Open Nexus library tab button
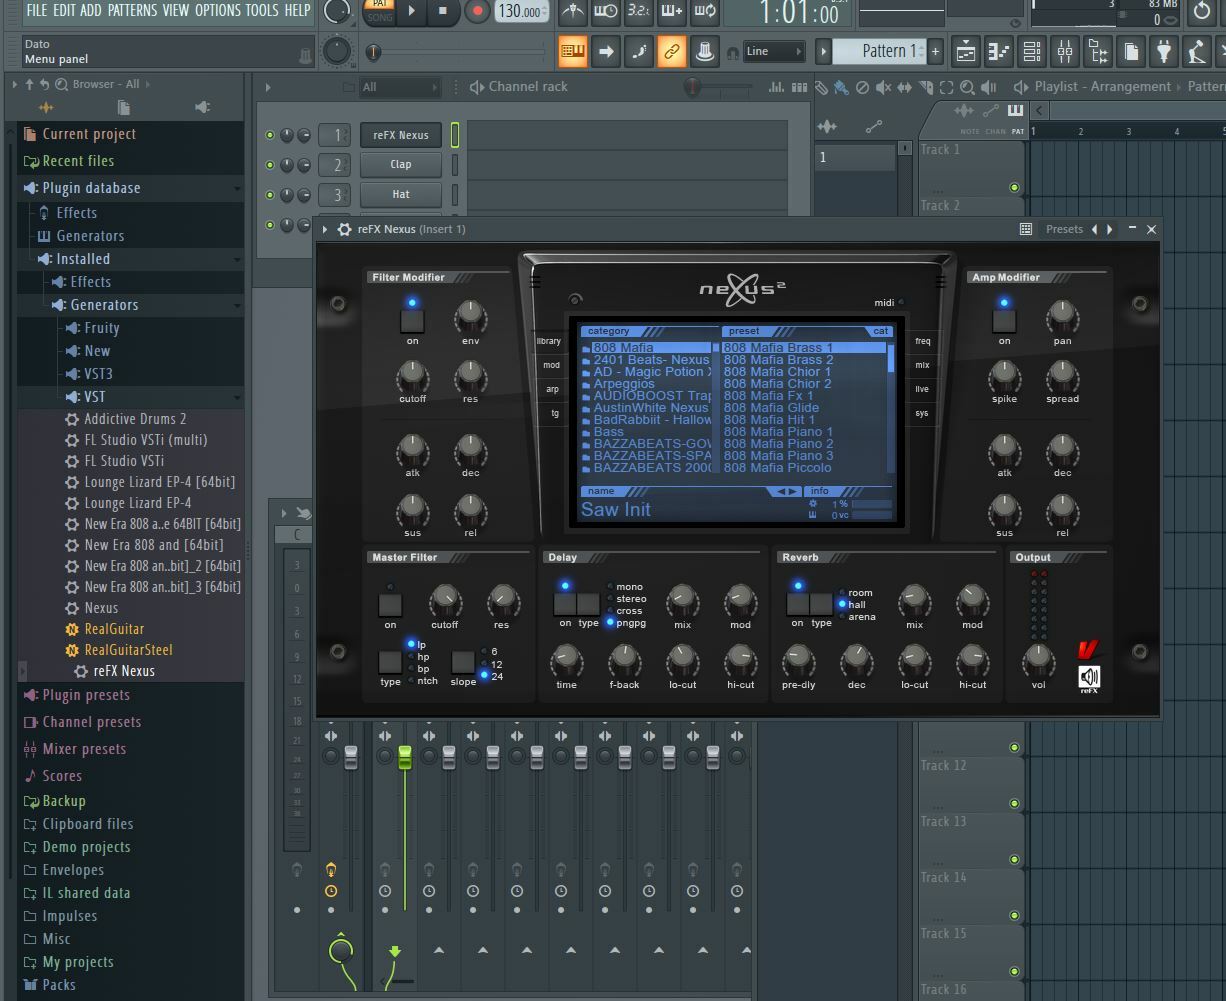The height and width of the screenshot is (1001, 1226). (x=549, y=341)
